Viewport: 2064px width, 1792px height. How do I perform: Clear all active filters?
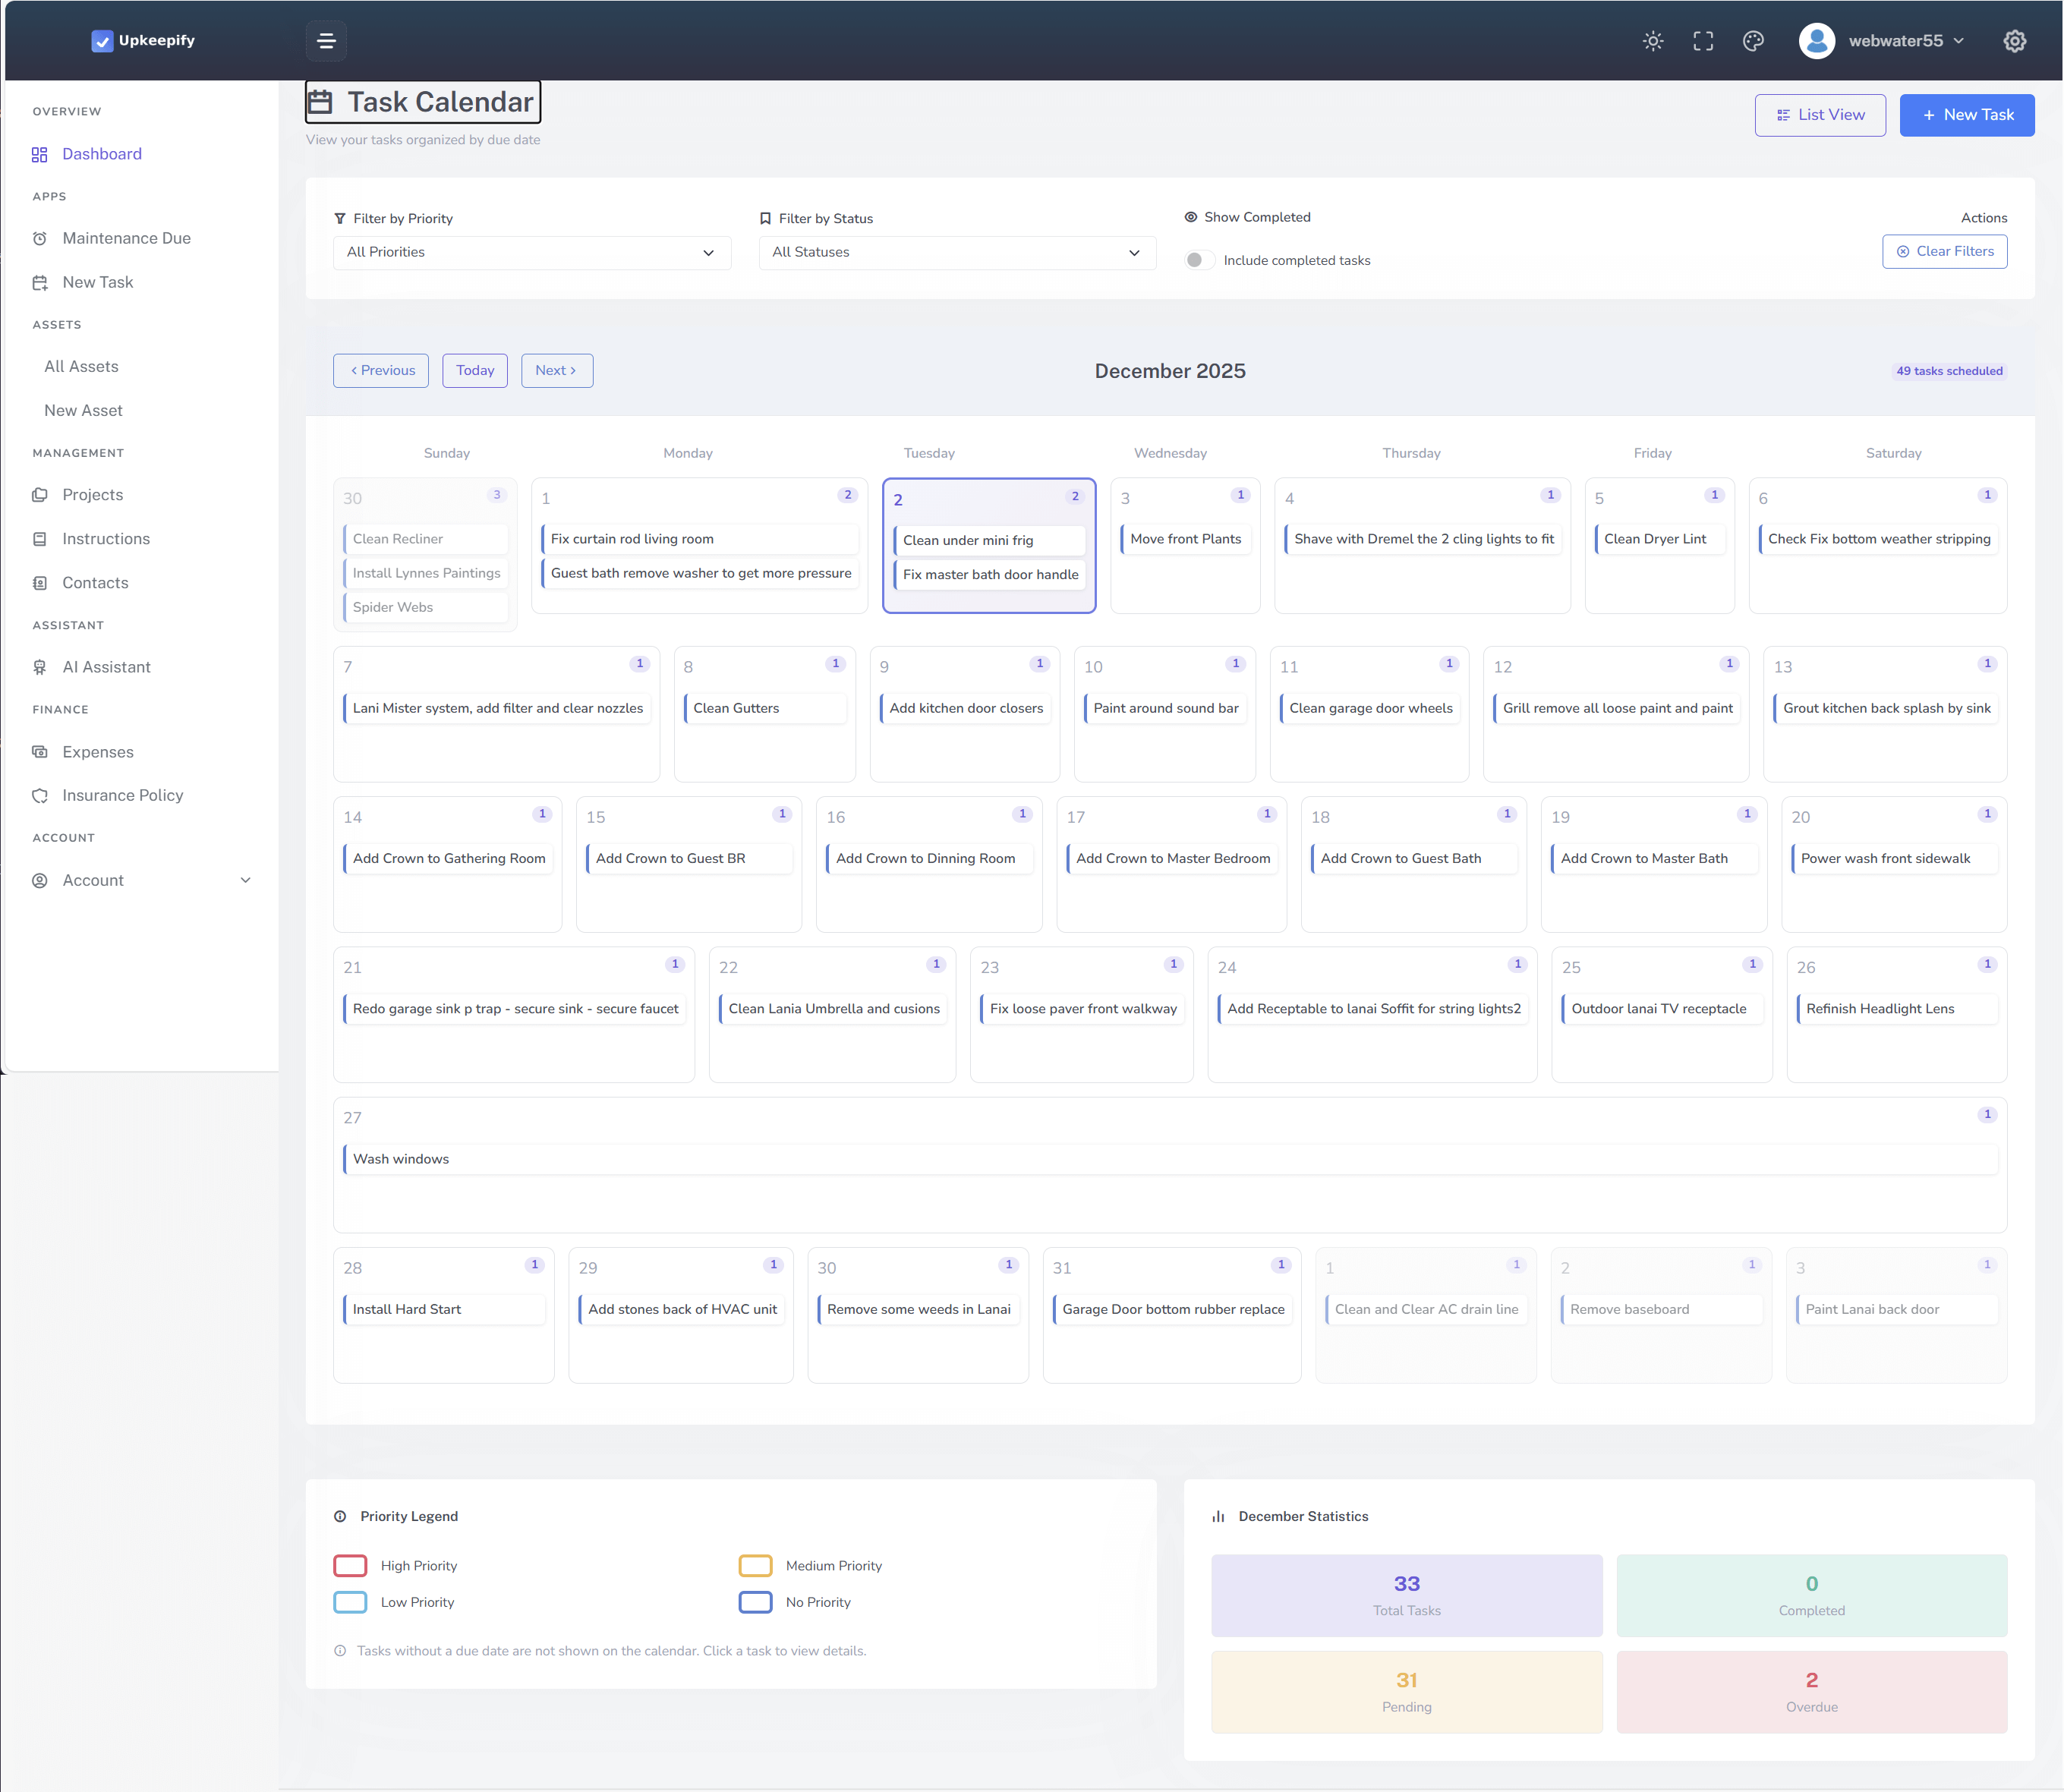pyautogui.click(x=1944, y=251)
